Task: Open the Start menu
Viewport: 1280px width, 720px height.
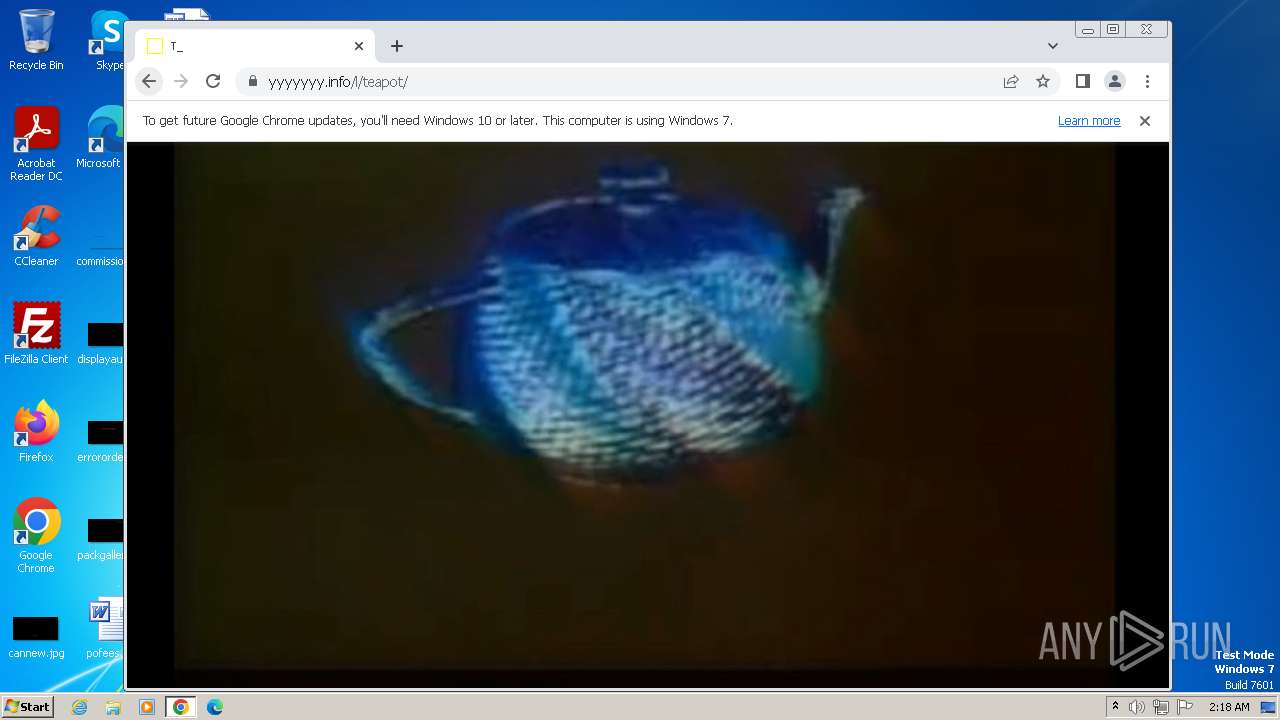Action: click(x=28, y=707)
